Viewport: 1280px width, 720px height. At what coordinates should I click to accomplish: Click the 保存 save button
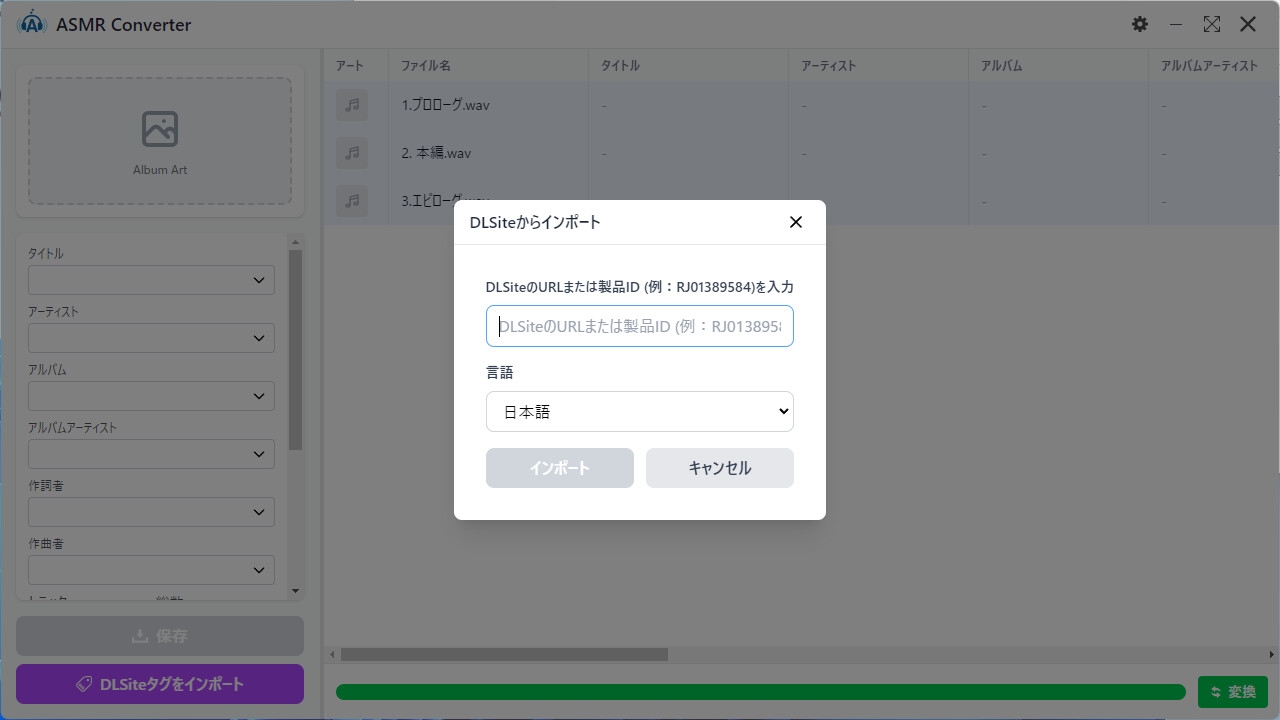pyautogui.click(x=160, y=636)
